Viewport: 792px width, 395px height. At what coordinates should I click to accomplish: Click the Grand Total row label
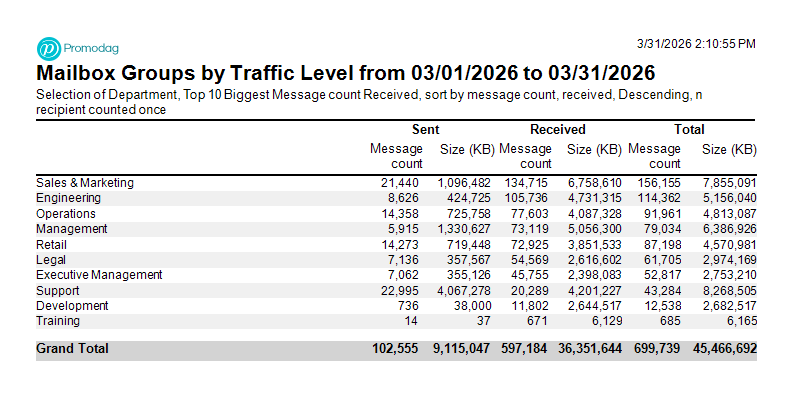[x=72, y=349]
